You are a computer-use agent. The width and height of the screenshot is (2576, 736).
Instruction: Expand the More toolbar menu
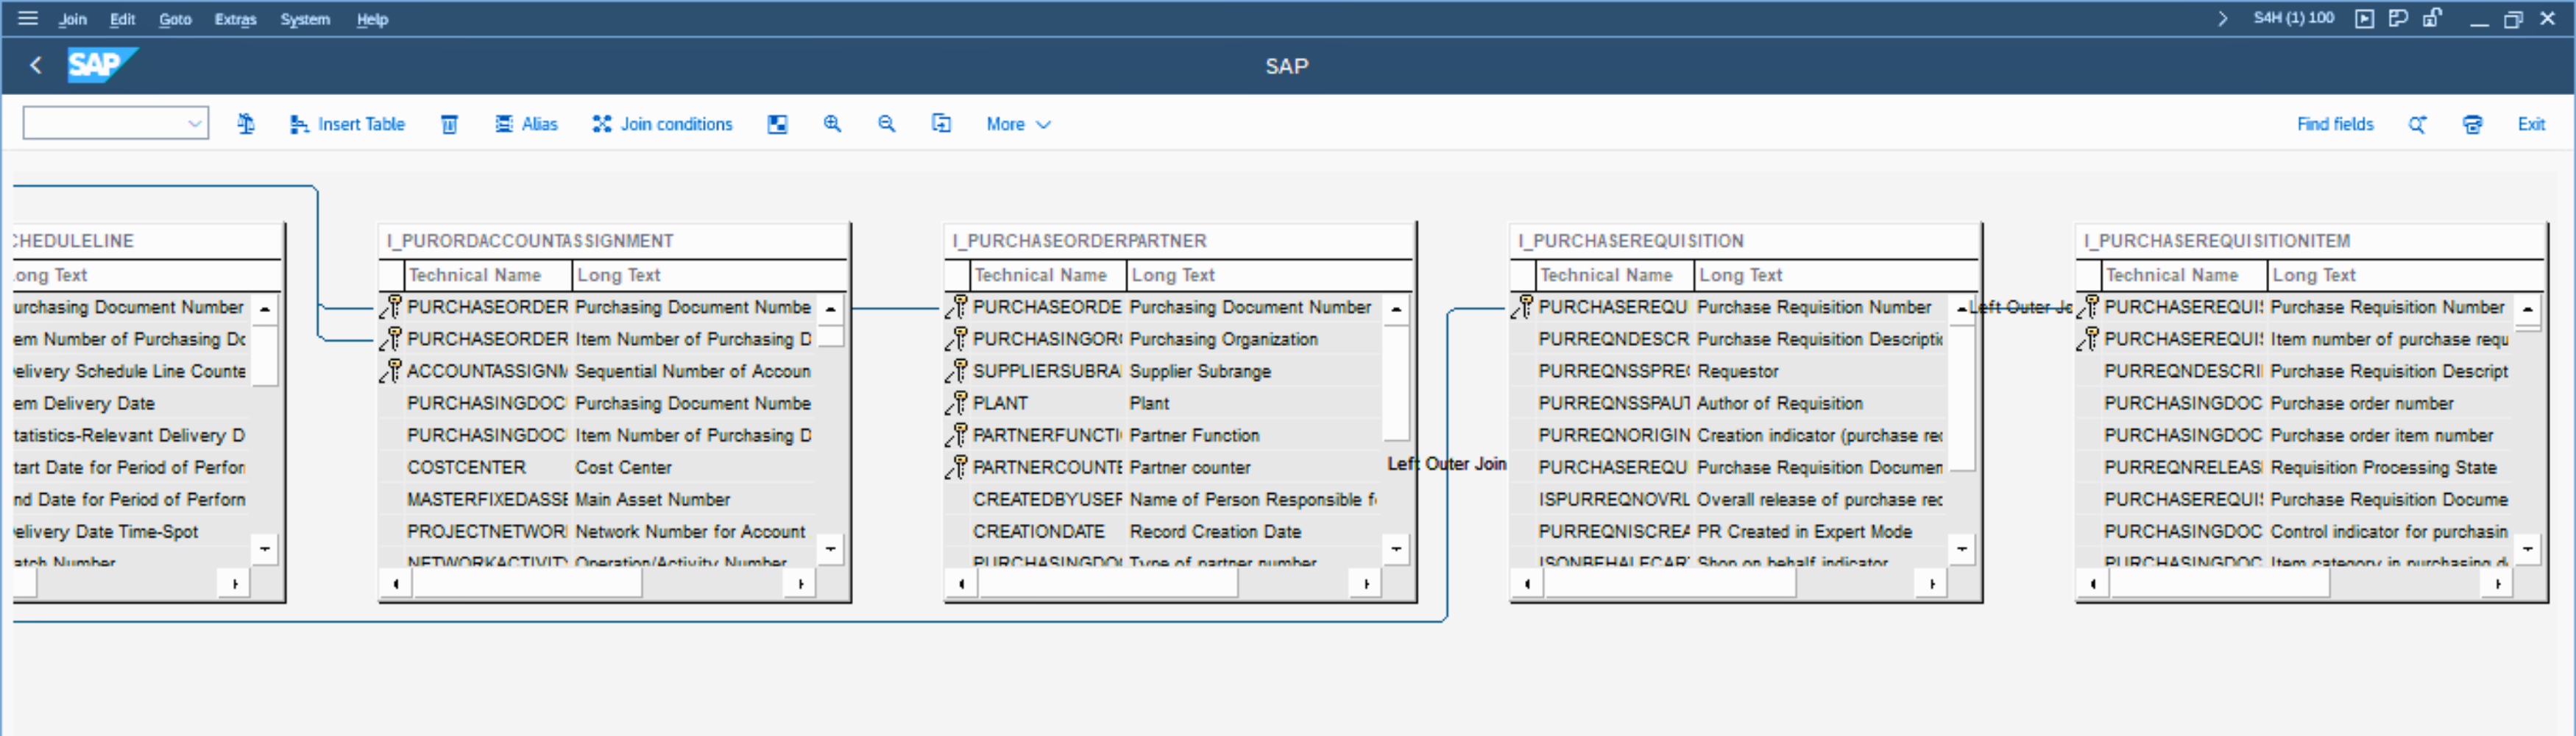tap(1018, 124)
